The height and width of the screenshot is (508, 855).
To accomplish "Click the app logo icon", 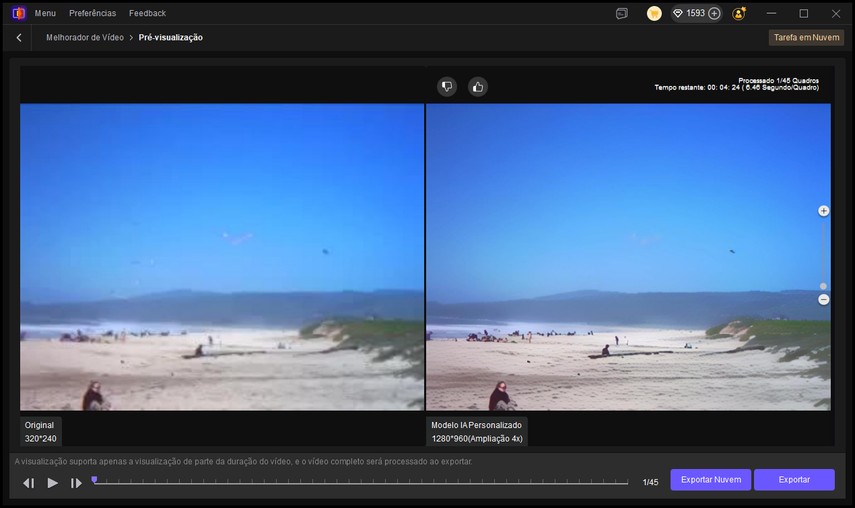I will click(19, 13).
